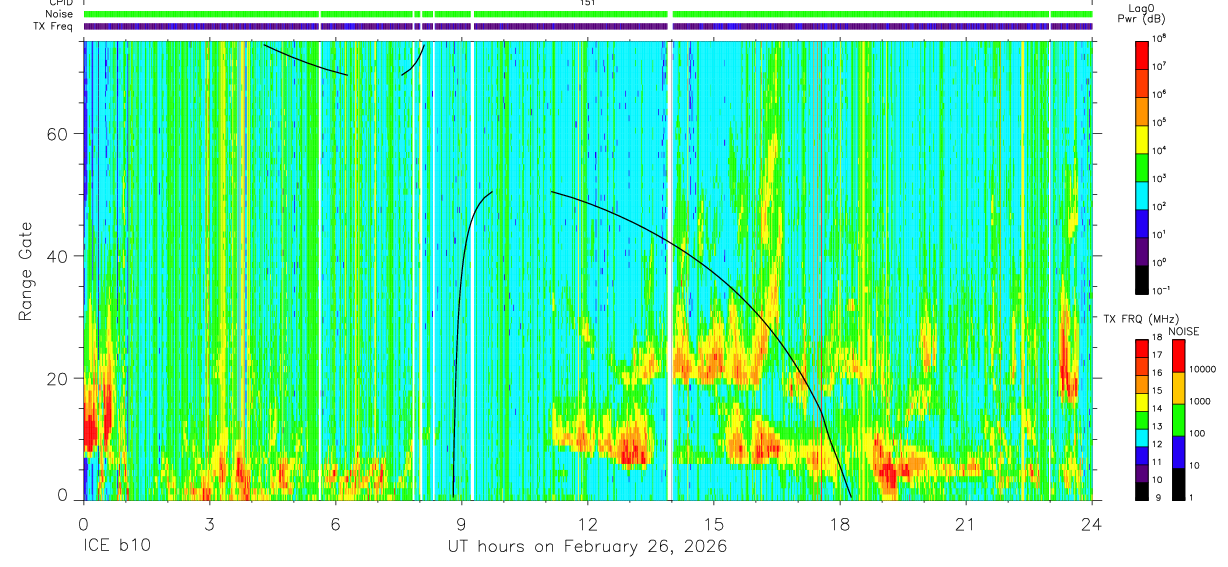Image resolution: width=1228 pixels, height=567 pixels.
Task: Click the '13' label on the TX FRQ scale
Action: click(x=1159, y=427)
